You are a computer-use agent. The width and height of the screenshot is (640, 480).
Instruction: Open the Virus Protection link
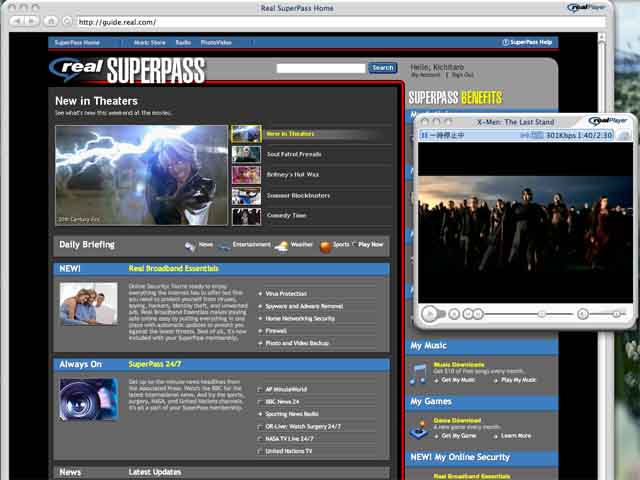tap(286, 294)
